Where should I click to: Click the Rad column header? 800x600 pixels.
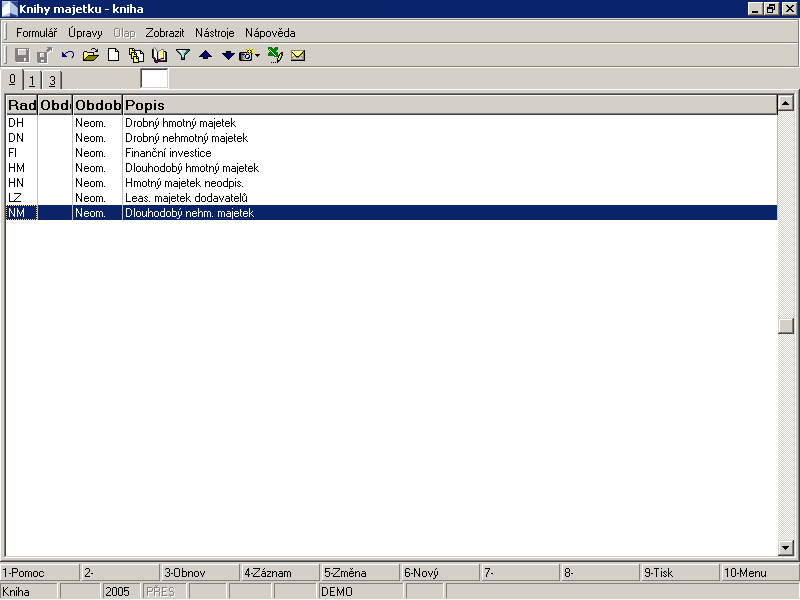tap(22, 105)
